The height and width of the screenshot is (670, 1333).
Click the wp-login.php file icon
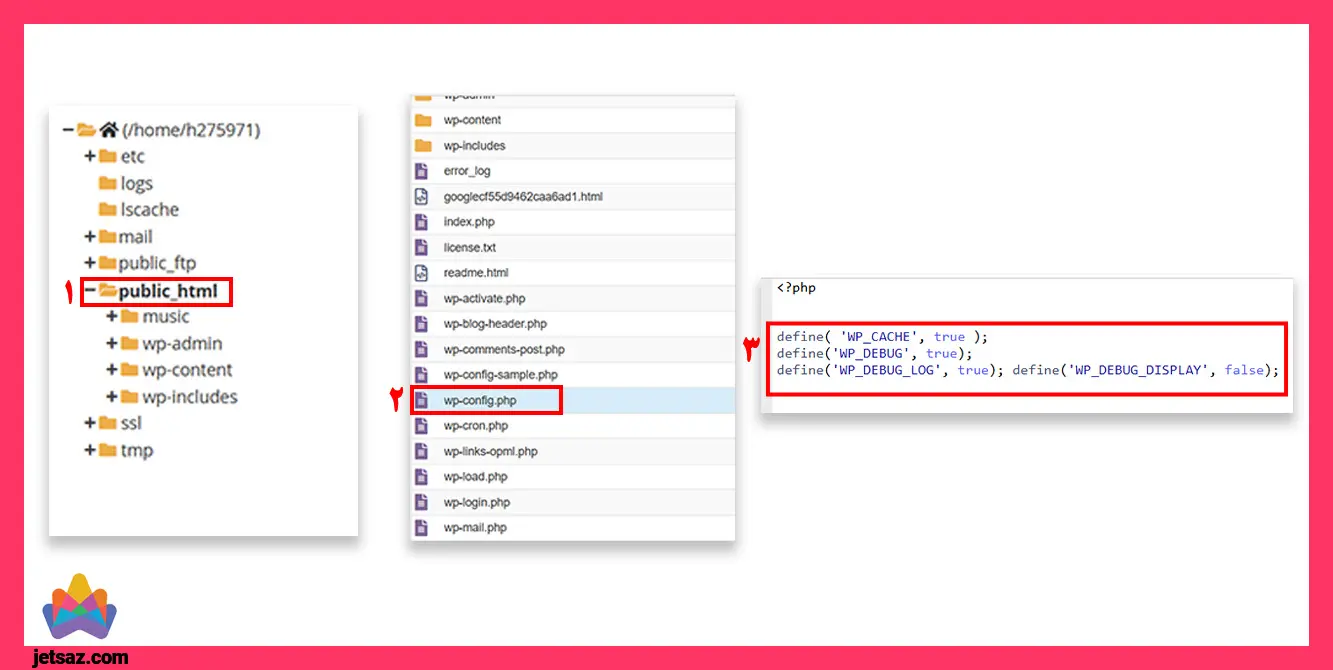[x=422, y=502]
